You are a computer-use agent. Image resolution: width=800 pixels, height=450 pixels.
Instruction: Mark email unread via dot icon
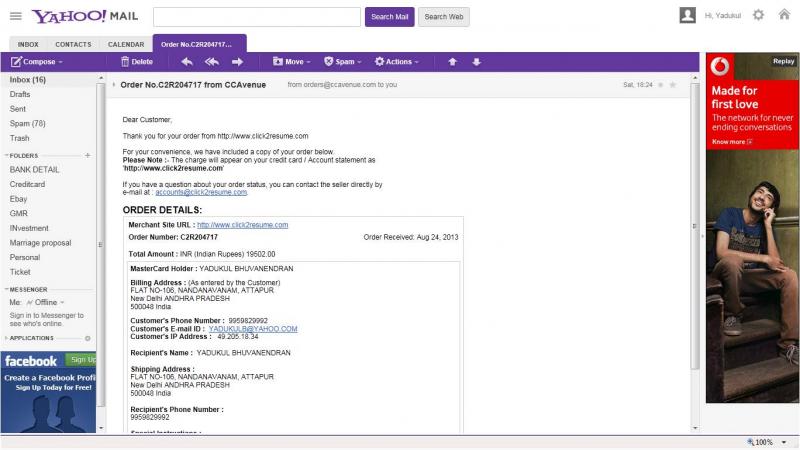661,85
